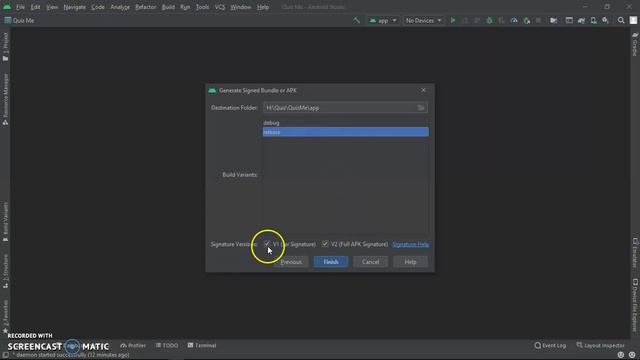The image size is (640, 360).
Task: Open the Profile app icon in toolbar
Action: pyautogui.click(x=514, y=20)
